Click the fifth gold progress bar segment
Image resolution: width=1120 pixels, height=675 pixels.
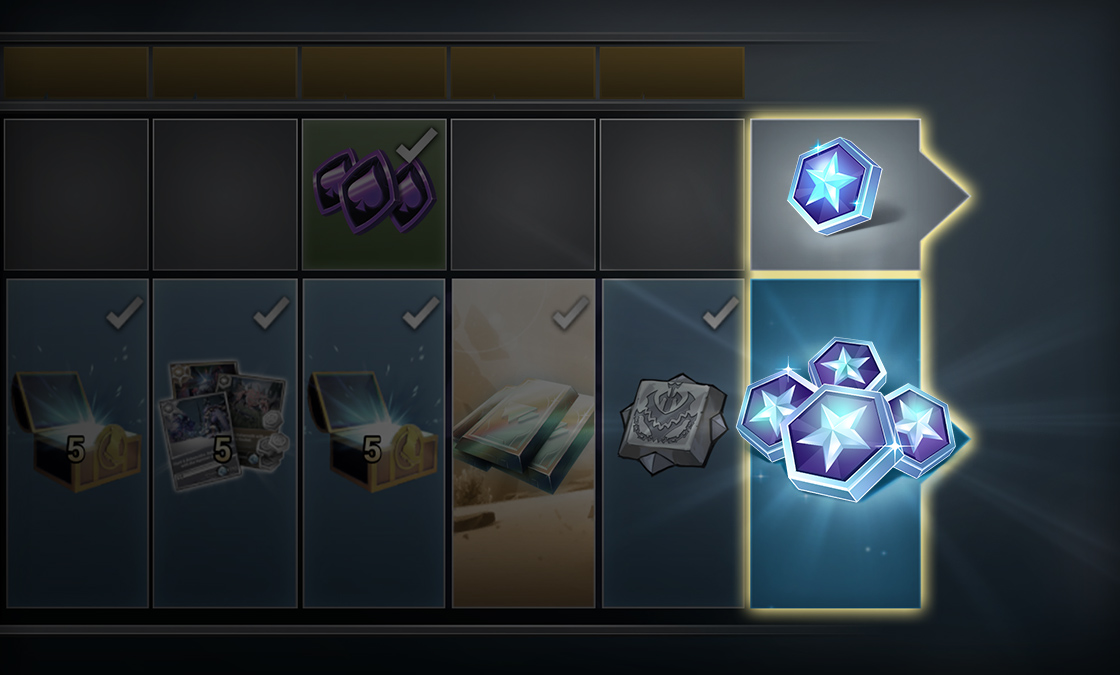coord(672,73)
